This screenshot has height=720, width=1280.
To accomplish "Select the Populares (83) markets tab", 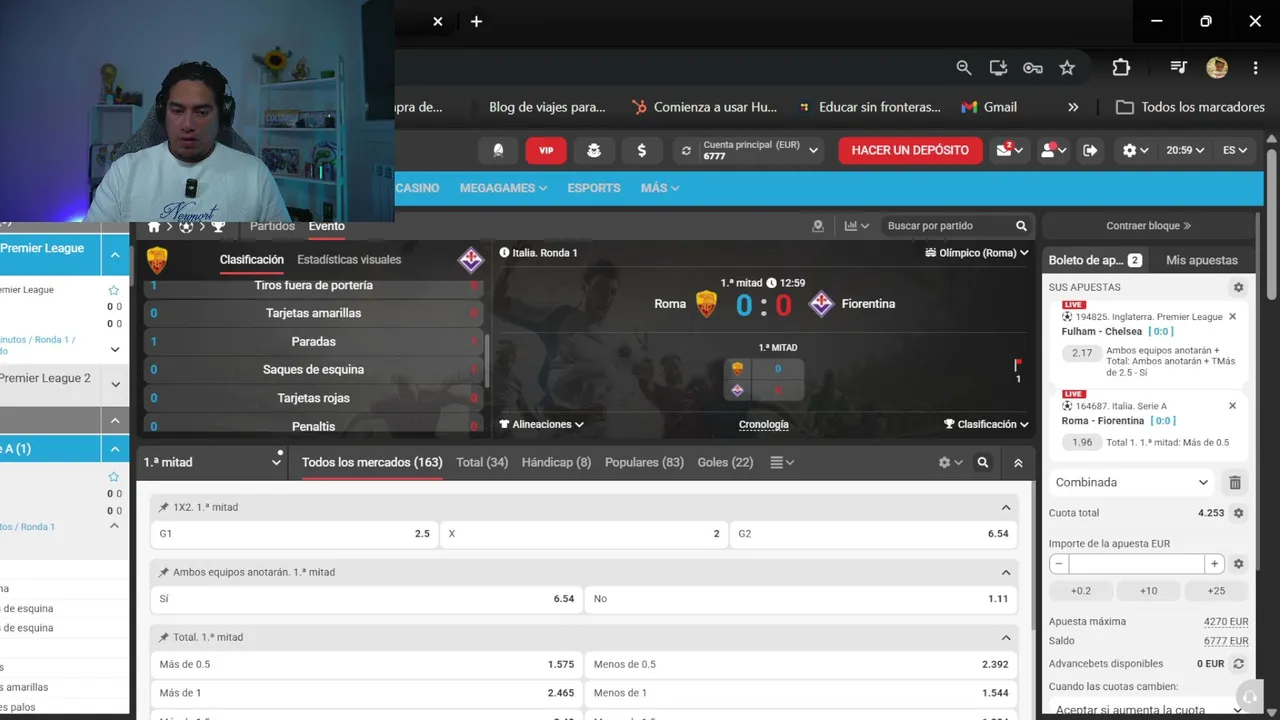I will click(645, 462).
